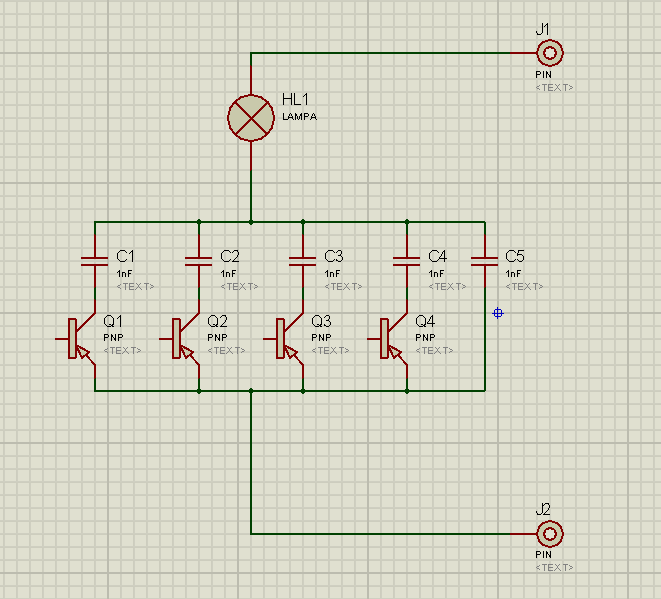Screen dimensions: 661x599
Task: Select the HL1 lamp symbol
Action: (250, 118)
